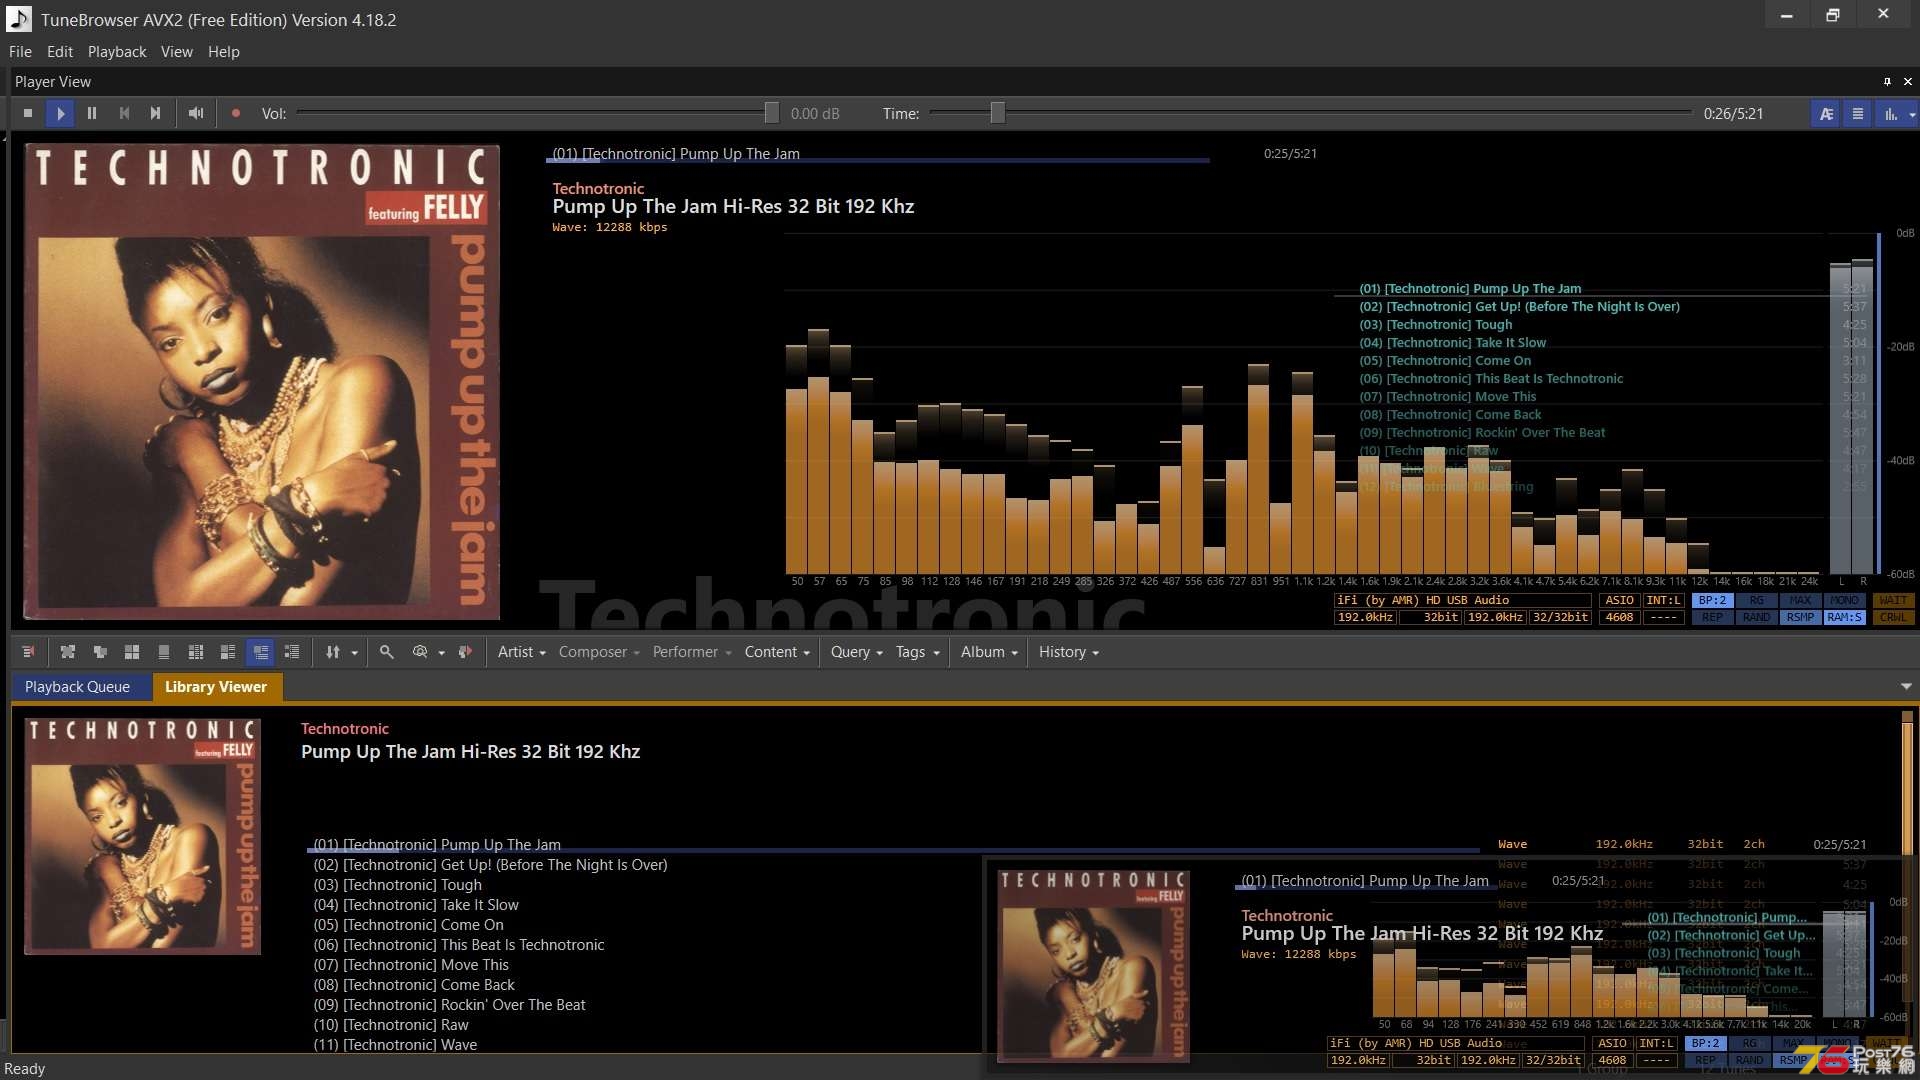1920x1080 pixels.
Task: Click the album thumbnail in Library Viewer
Action: (142, 837)
